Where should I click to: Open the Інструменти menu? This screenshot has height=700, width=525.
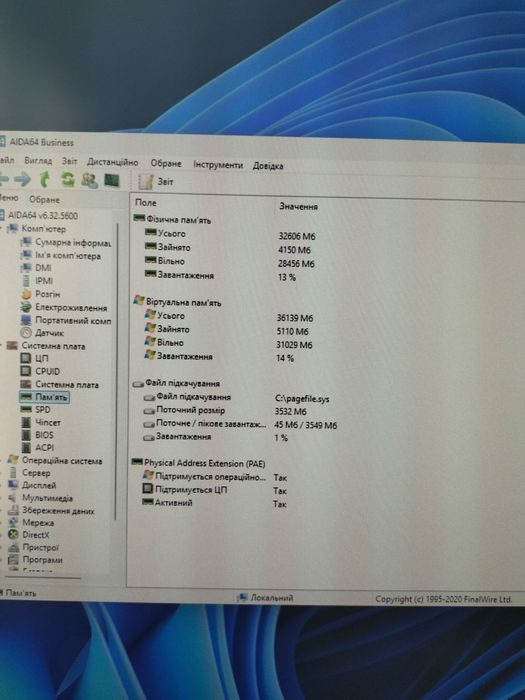218,165
